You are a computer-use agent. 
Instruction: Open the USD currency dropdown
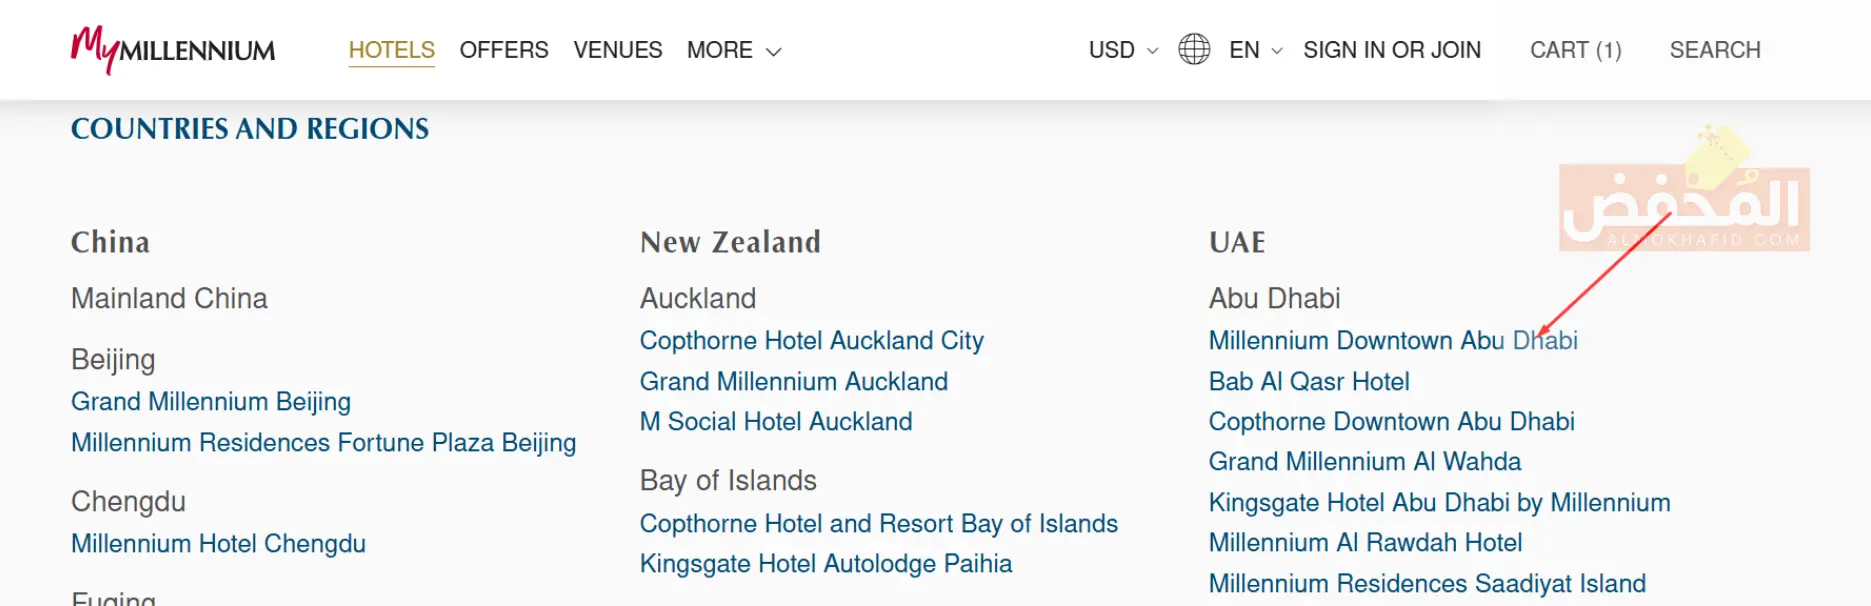pyautogui.click(x=1123, y=50)
